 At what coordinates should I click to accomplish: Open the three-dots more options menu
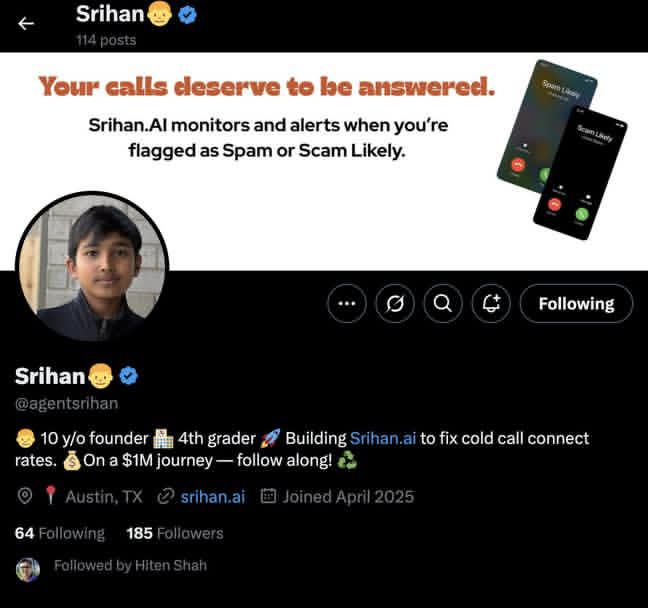(x=347, y=303)
